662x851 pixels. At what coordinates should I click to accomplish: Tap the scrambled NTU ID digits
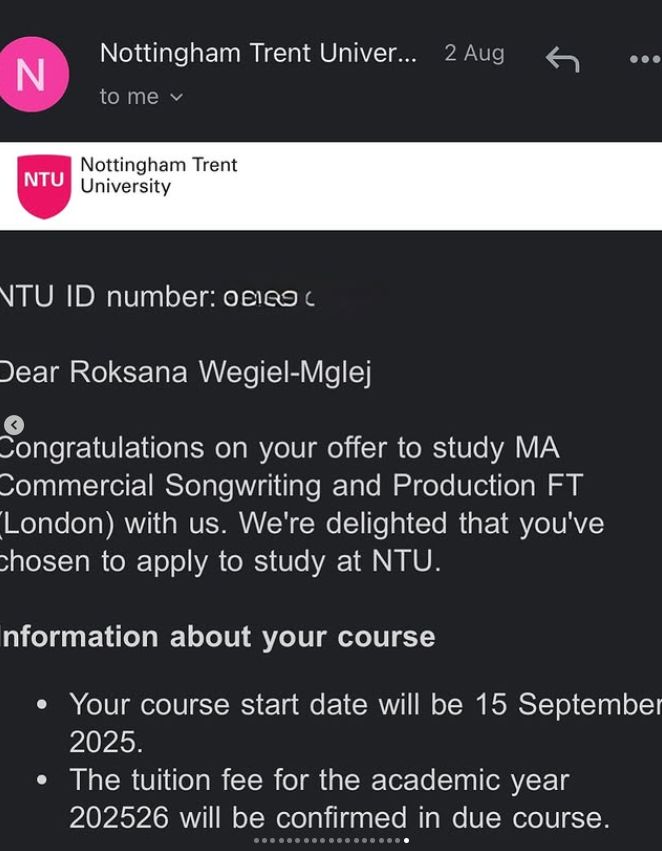click(269, 298)
